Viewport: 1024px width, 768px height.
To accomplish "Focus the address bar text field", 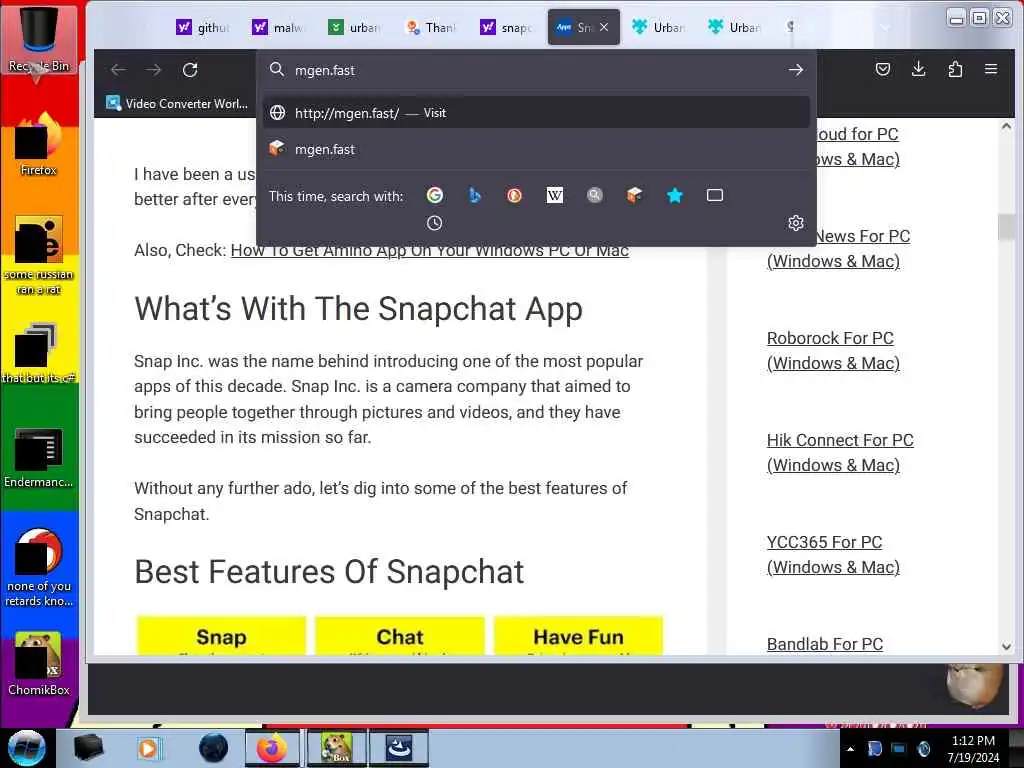I will [x=536, y=70].
